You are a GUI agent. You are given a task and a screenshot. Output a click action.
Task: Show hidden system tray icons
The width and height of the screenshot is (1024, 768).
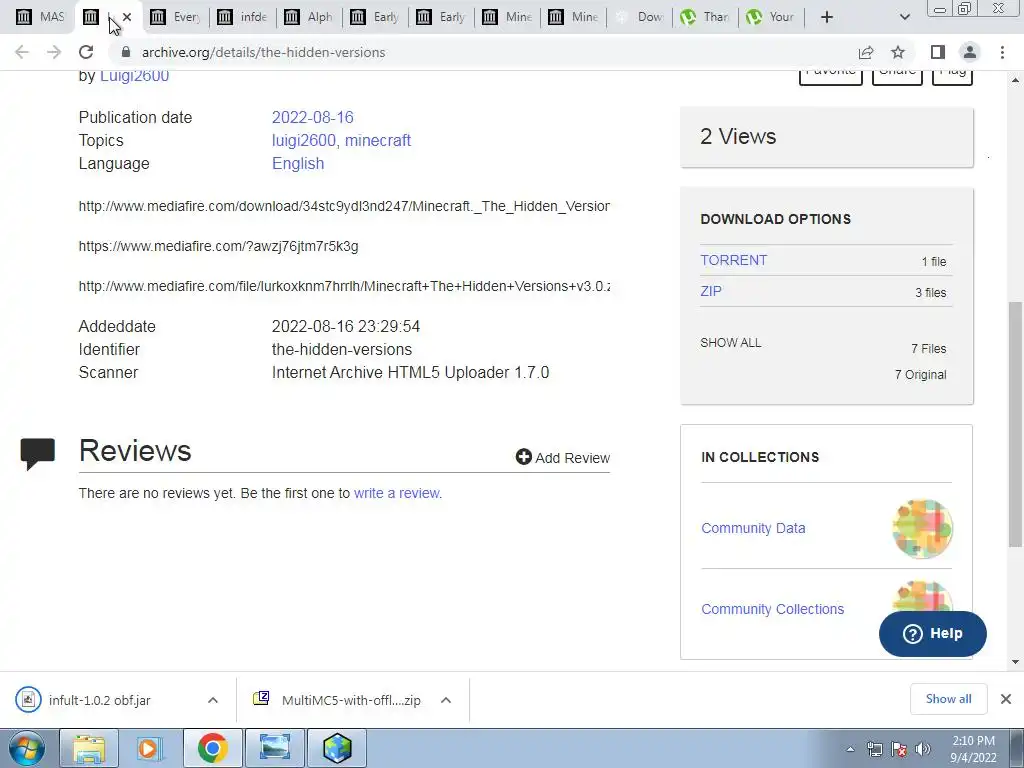850,750
